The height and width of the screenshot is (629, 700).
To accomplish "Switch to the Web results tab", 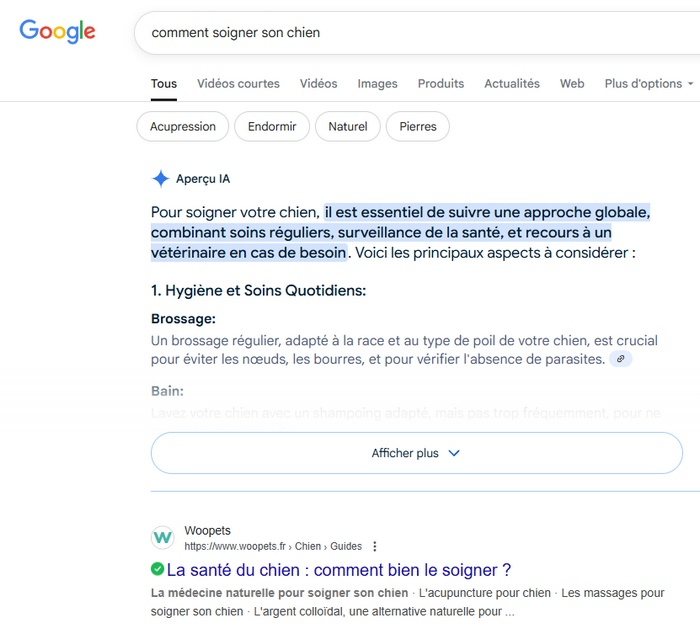I will tap(572, 84).
